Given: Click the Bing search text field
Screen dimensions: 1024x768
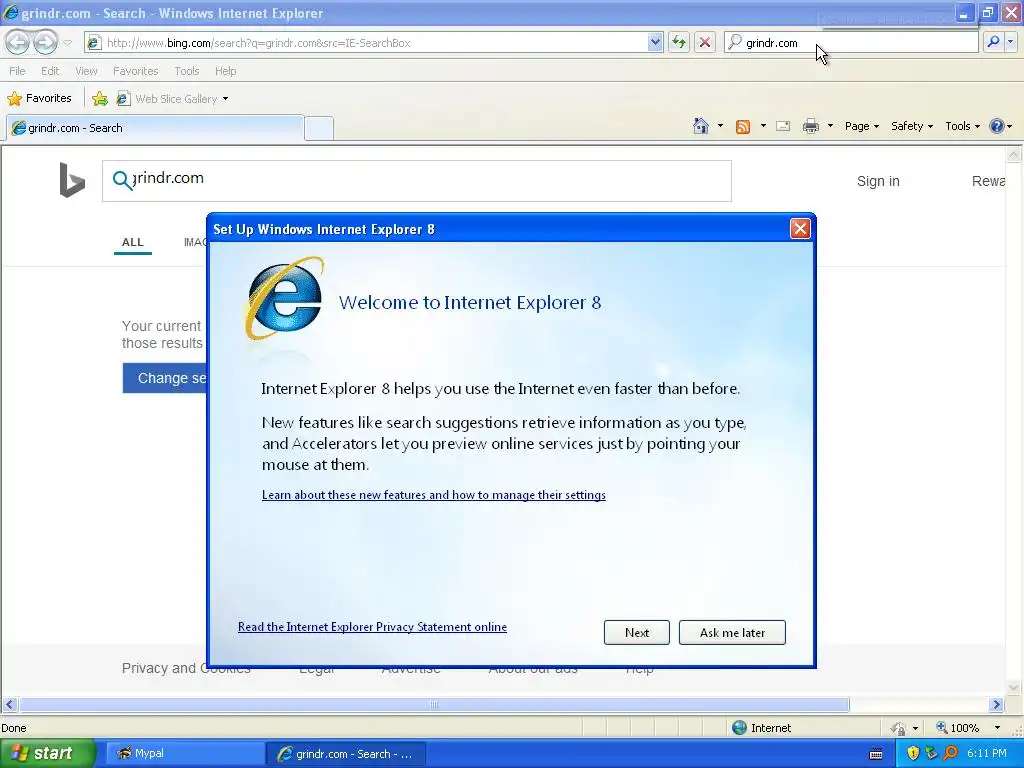Looking at the screenshot, I should (x=417, y=181).
